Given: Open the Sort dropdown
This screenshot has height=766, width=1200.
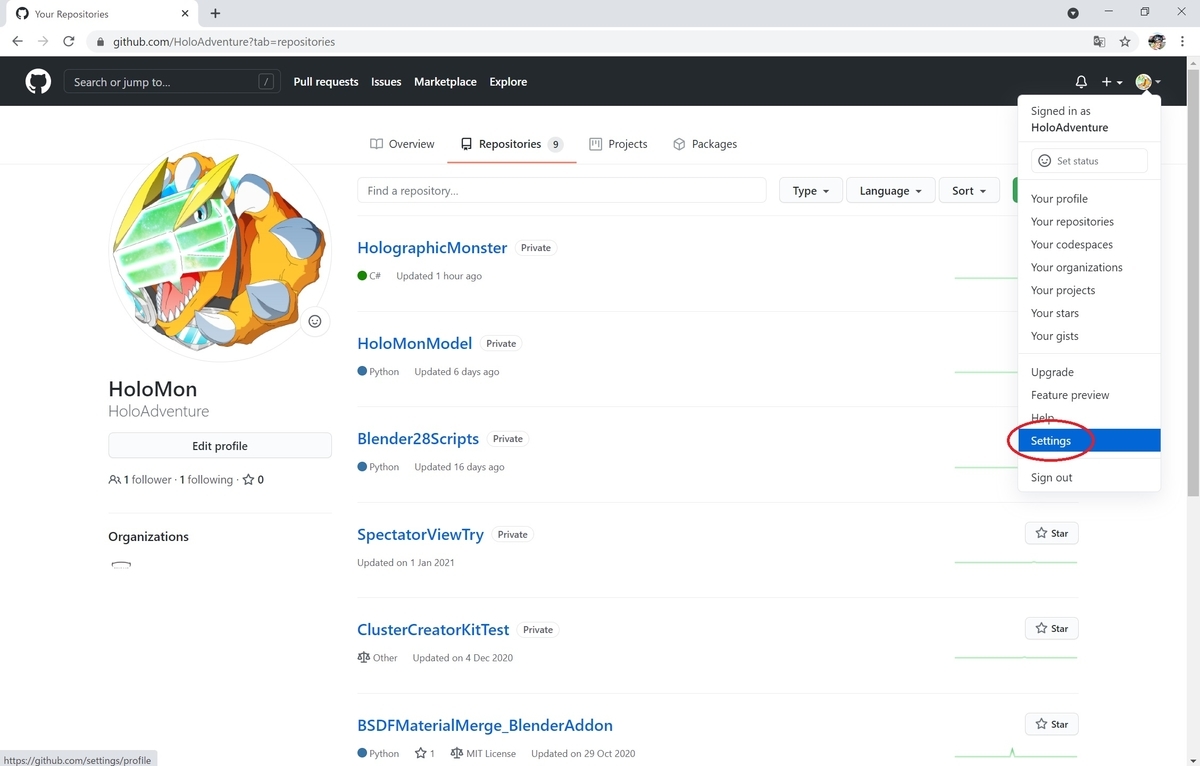Looking at the screenshot, I should (969, 191).
